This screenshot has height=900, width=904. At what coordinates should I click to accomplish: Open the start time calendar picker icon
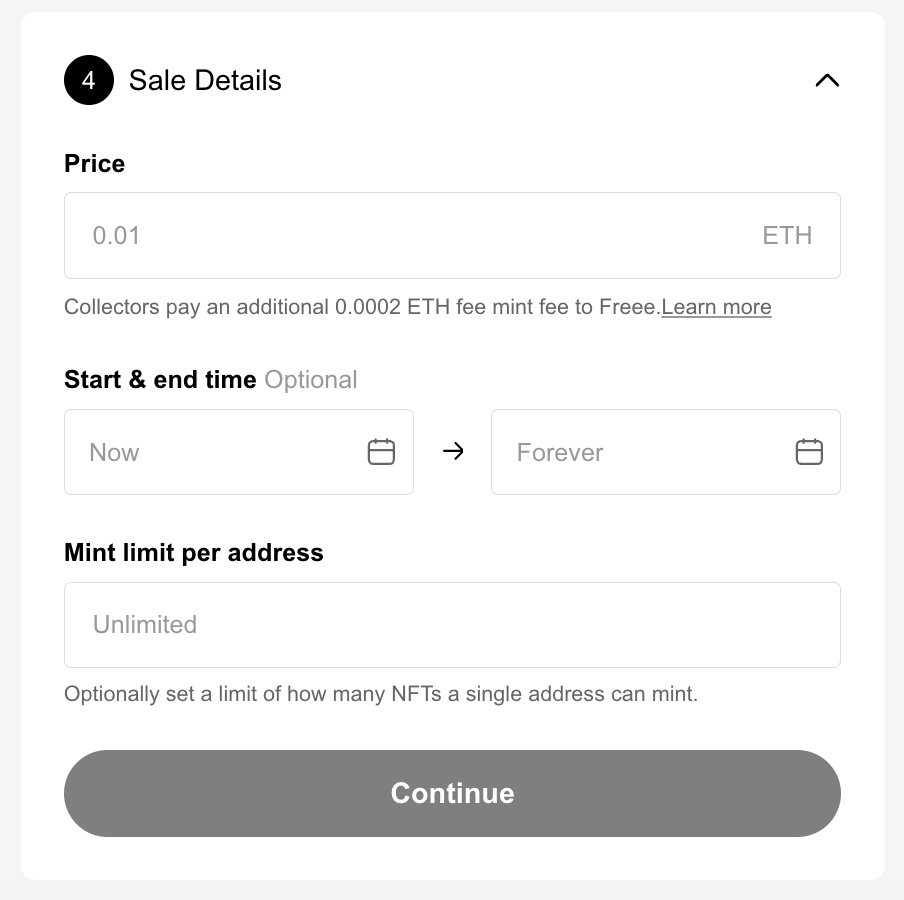381,452
